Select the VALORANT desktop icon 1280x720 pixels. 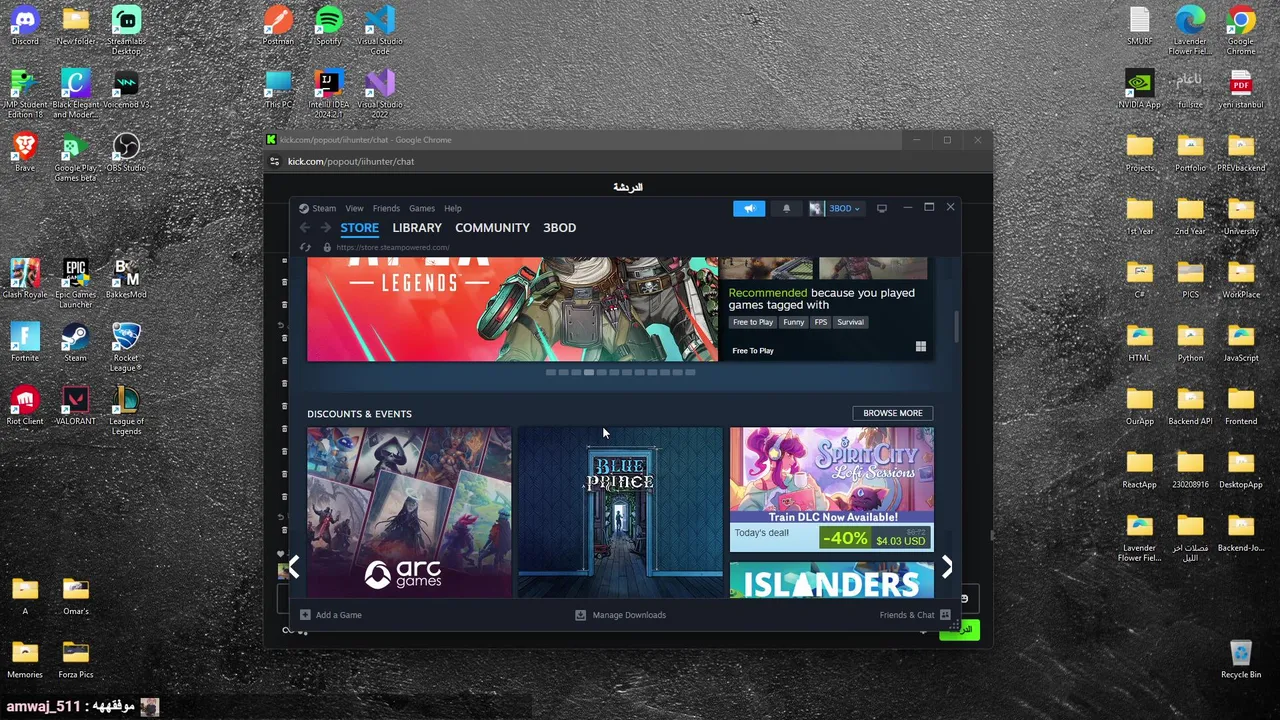tap(76, 405)
